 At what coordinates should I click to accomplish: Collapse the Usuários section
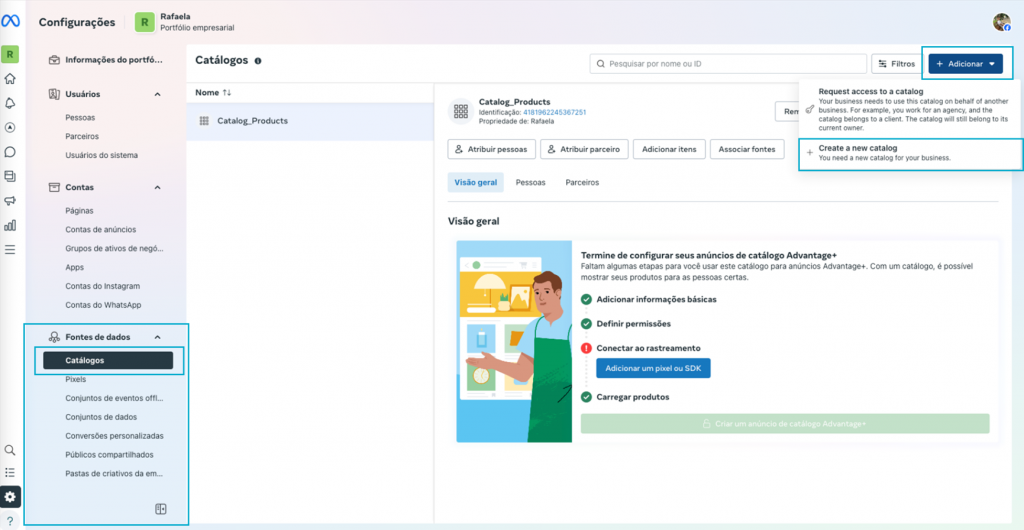pyautogui.click(x=157, y=94)
